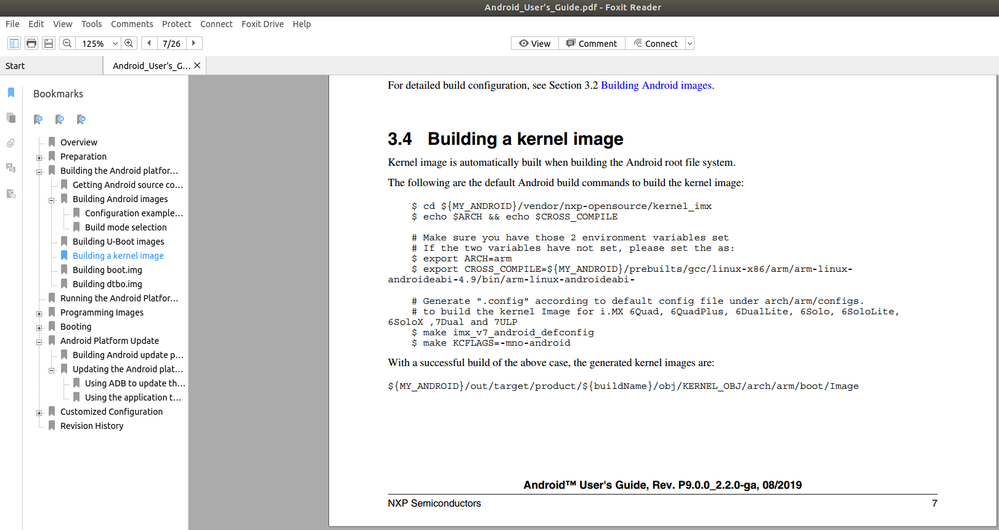999x530 pixels.
Task: Open the Comments menu
Action: [x=132, y=24]
